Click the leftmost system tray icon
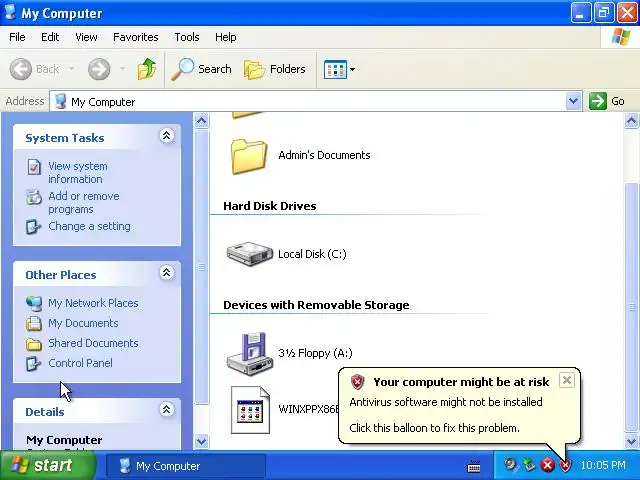 click(x=510, y=464)
